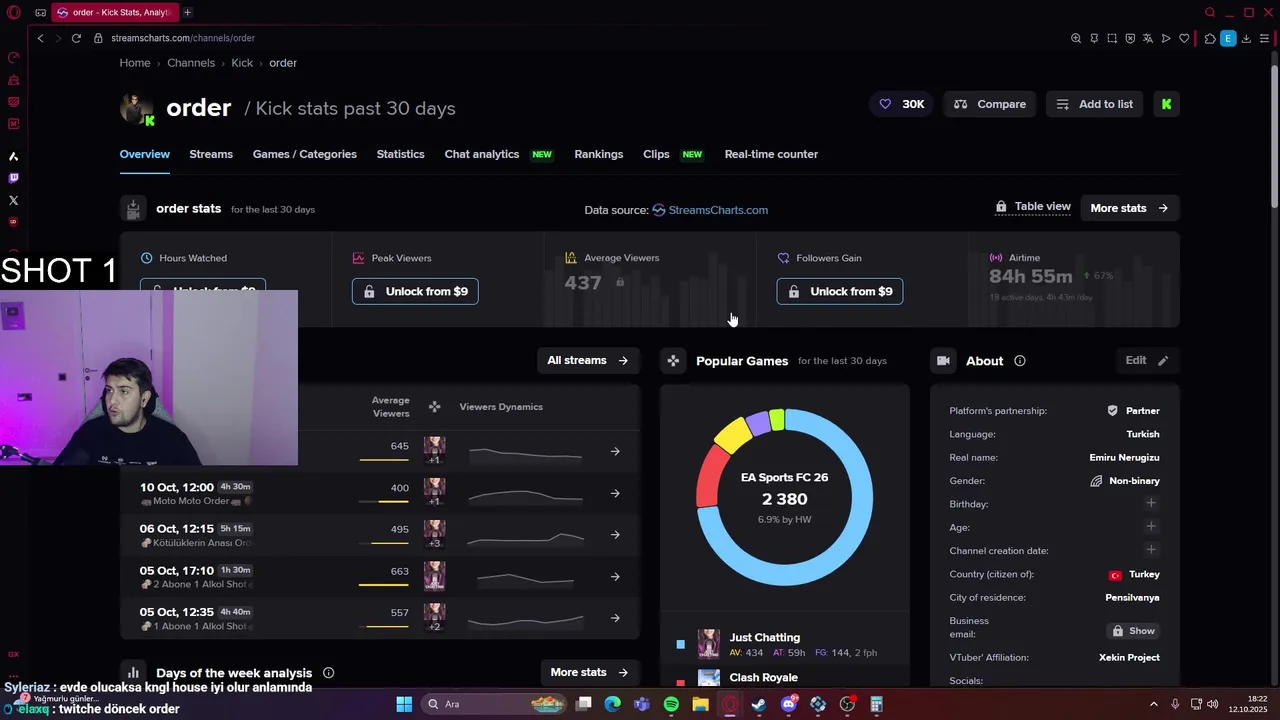The image size is (1280, 720).
Task: Click the Compare button
Action: click(x=990, y=104)
